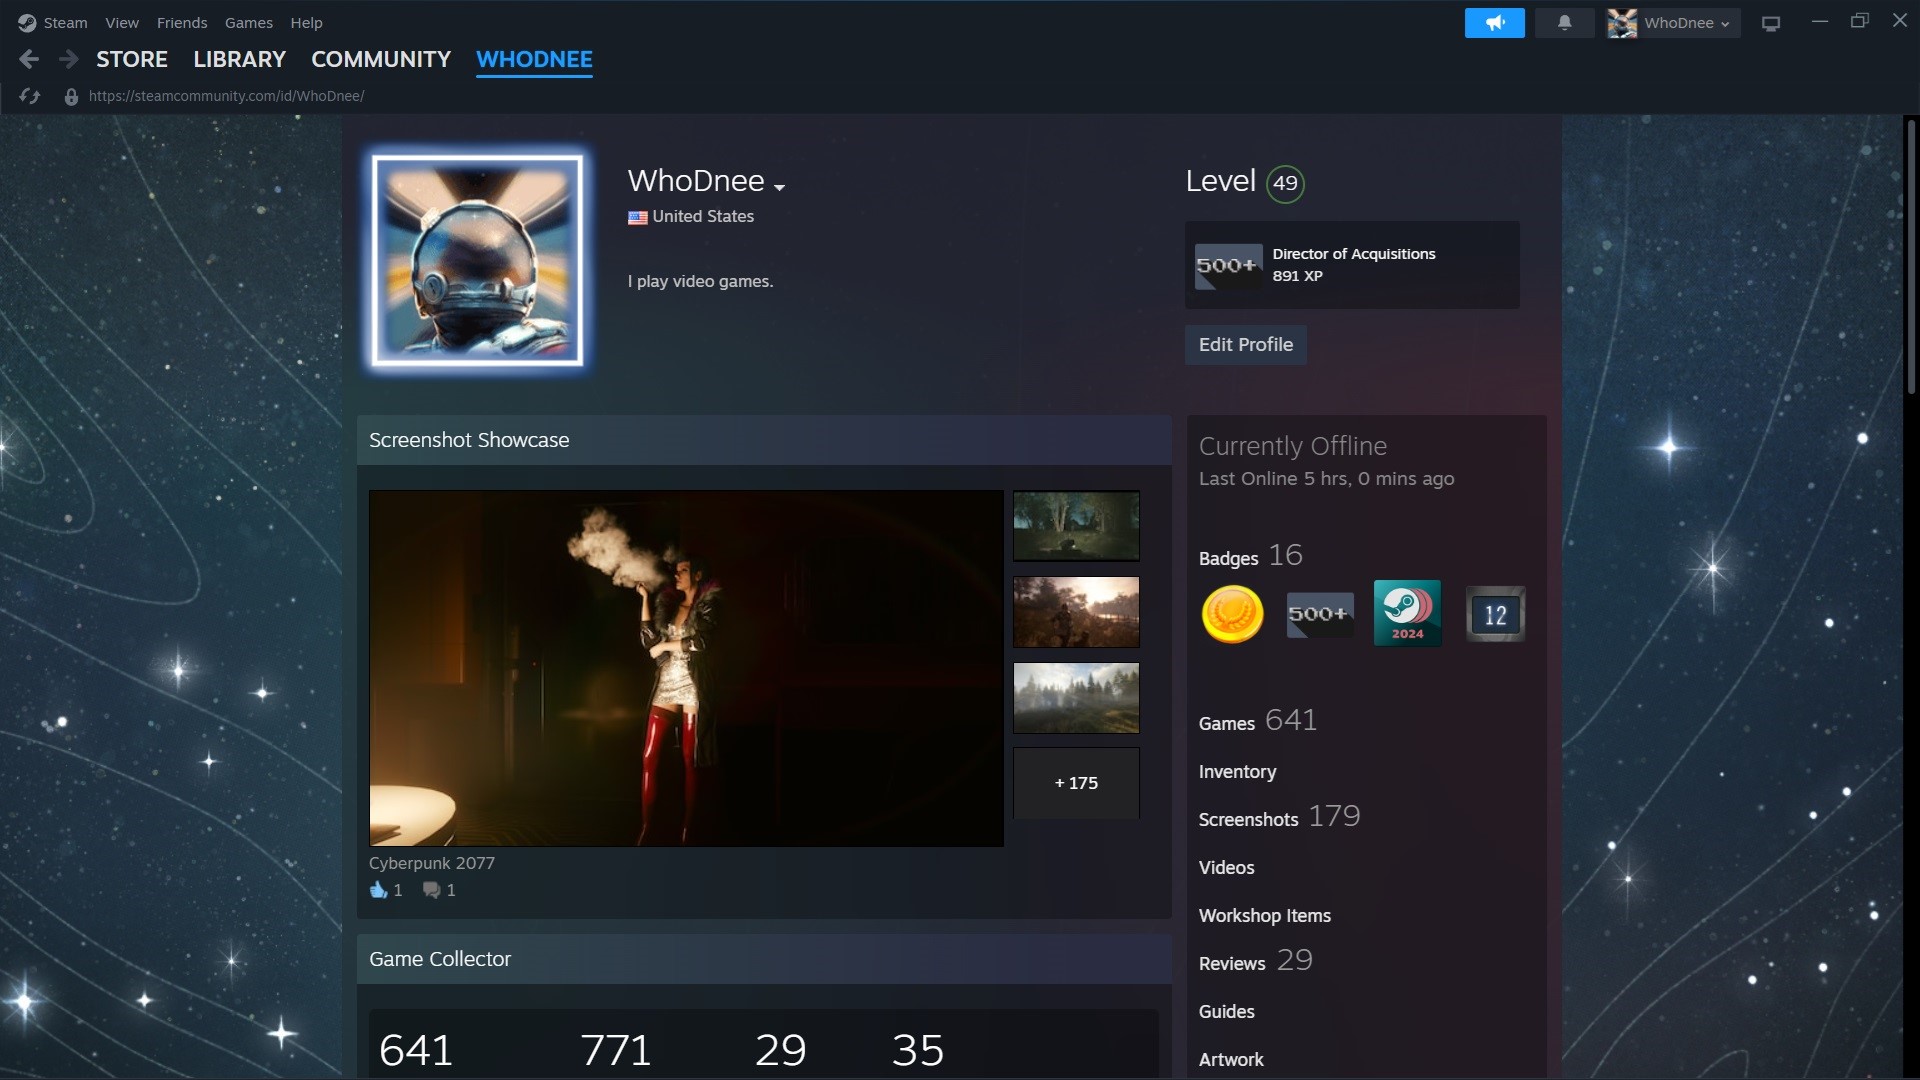This screenshot has width=1920, height=1080.
Task: Open the Videos link
Action: pos(1226,868)
